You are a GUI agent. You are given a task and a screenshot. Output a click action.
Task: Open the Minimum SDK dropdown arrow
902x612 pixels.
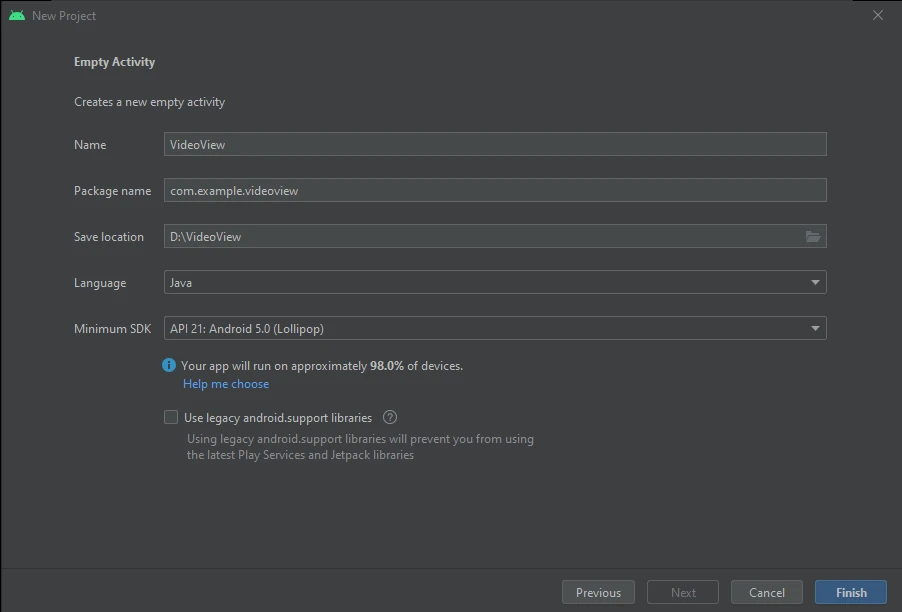coord(816,328)
